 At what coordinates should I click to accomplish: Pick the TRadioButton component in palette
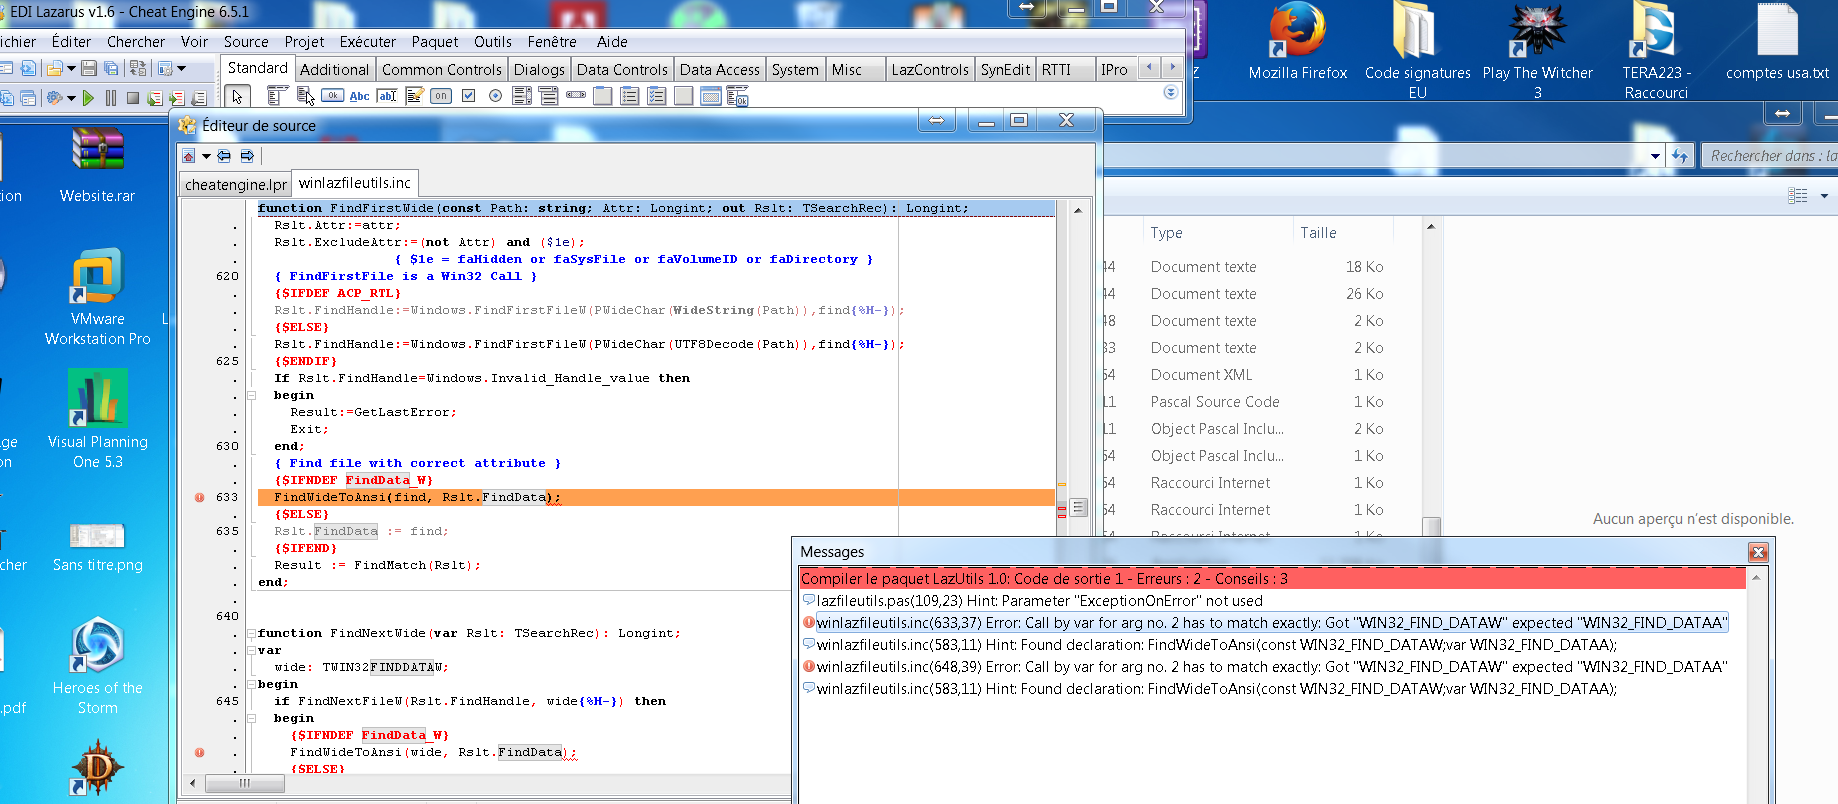495,96
